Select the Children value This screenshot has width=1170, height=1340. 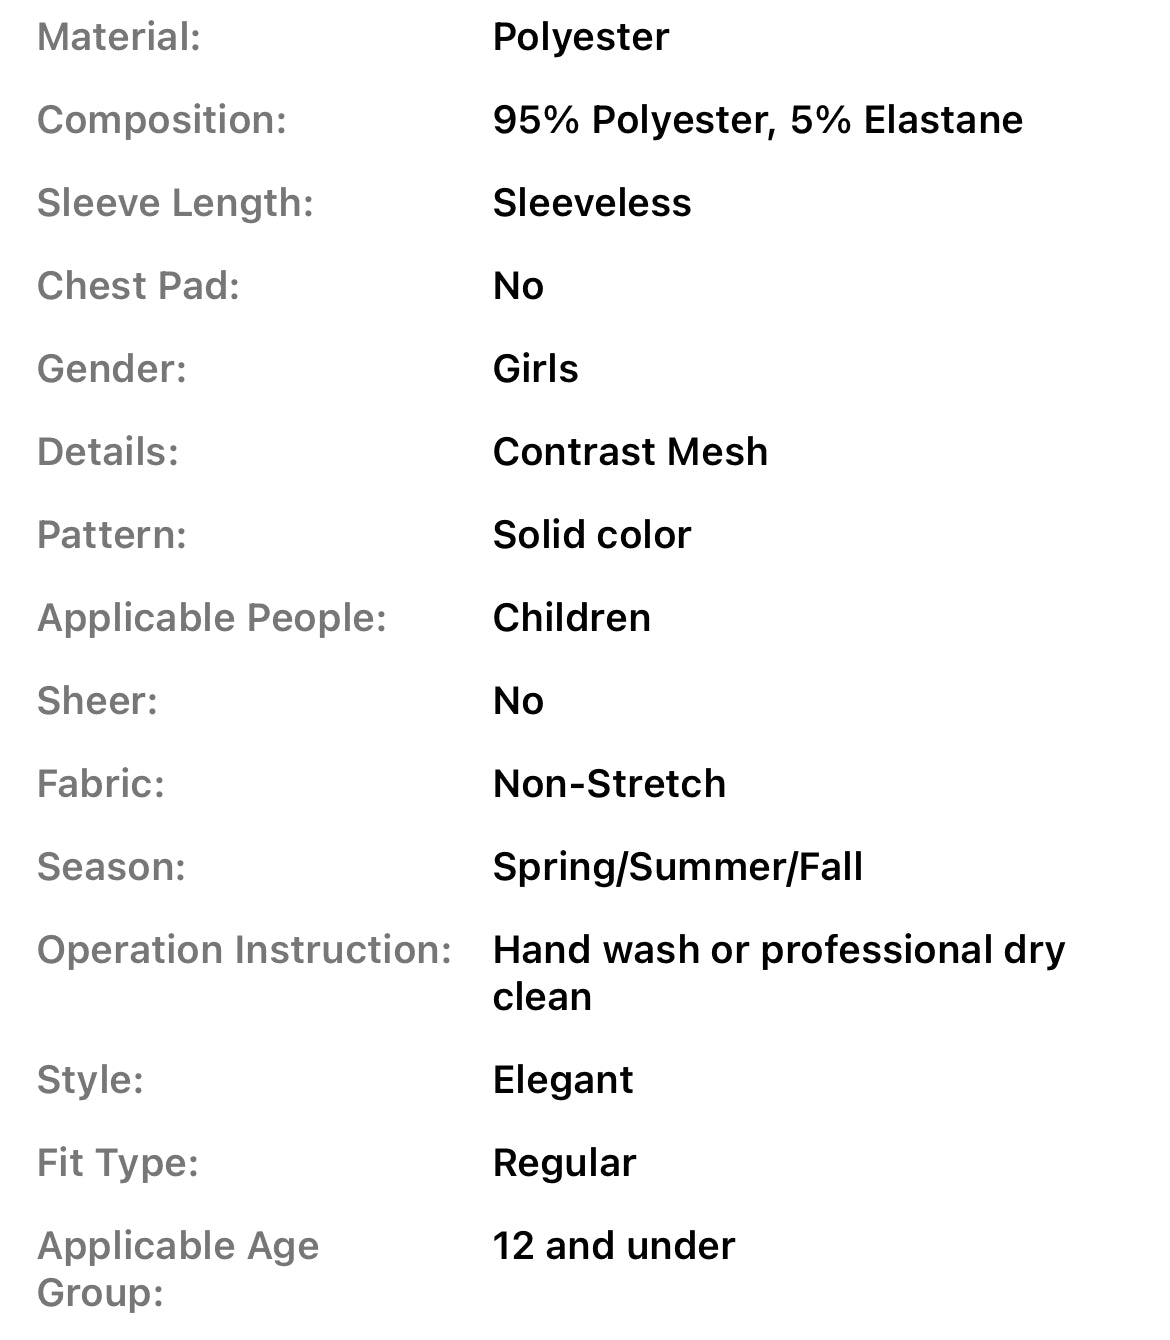[572, 619]
